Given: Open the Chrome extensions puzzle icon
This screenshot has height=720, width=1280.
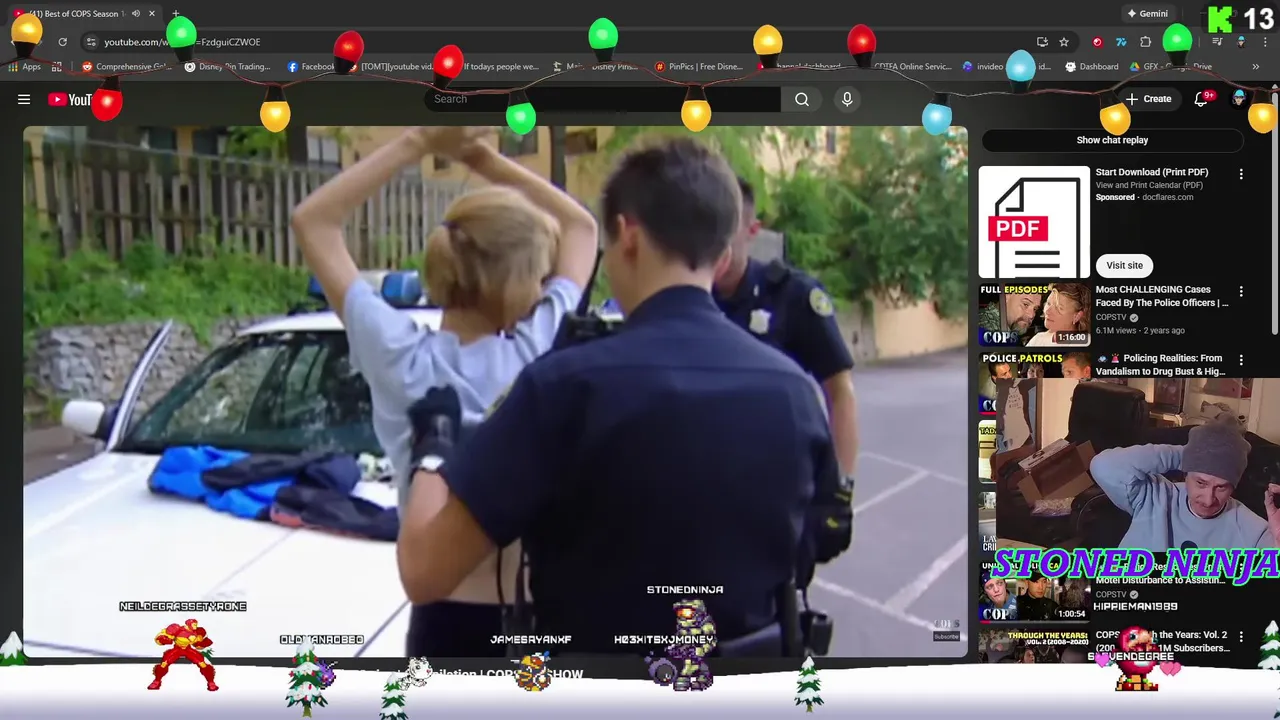Looking at the screenshot, I should (x=1146, y=42).
